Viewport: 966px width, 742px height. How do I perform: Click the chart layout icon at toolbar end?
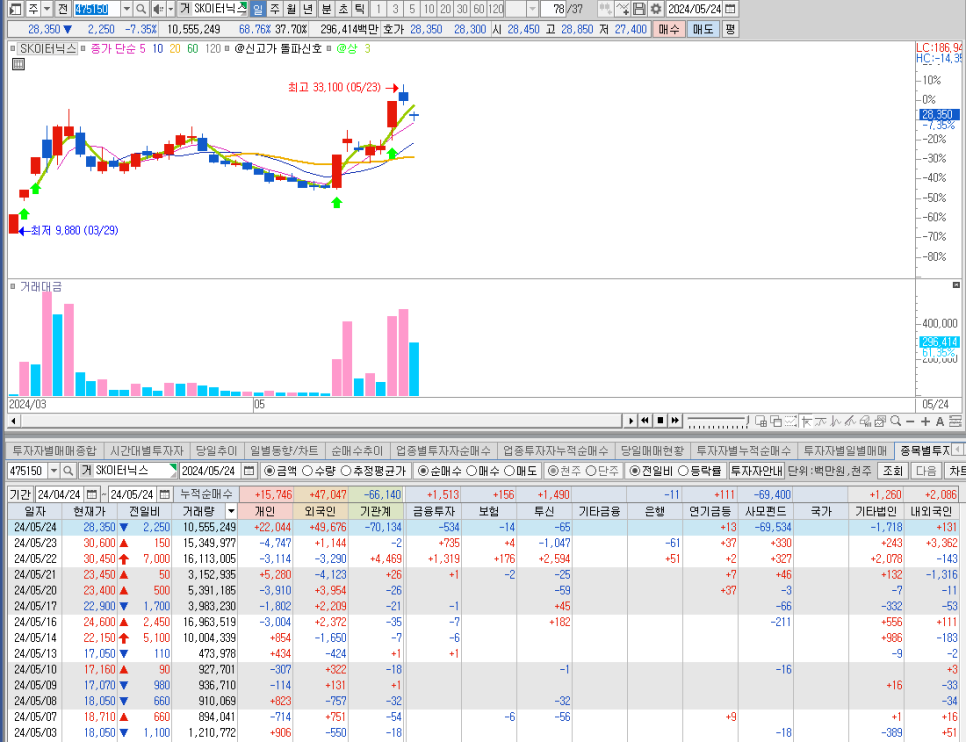coord(955,421)
